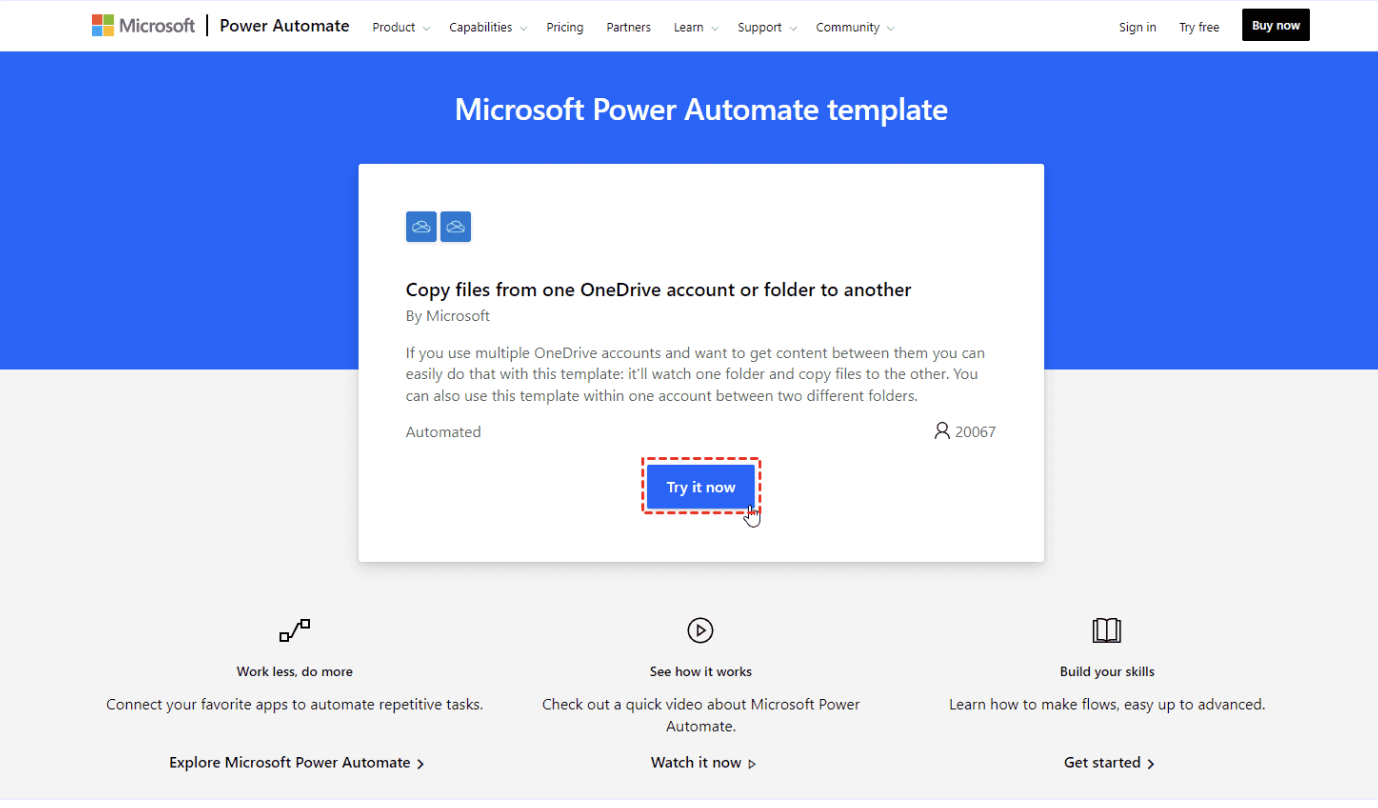
Task: Click the Buy now button
Action: tap(1276, 25)
